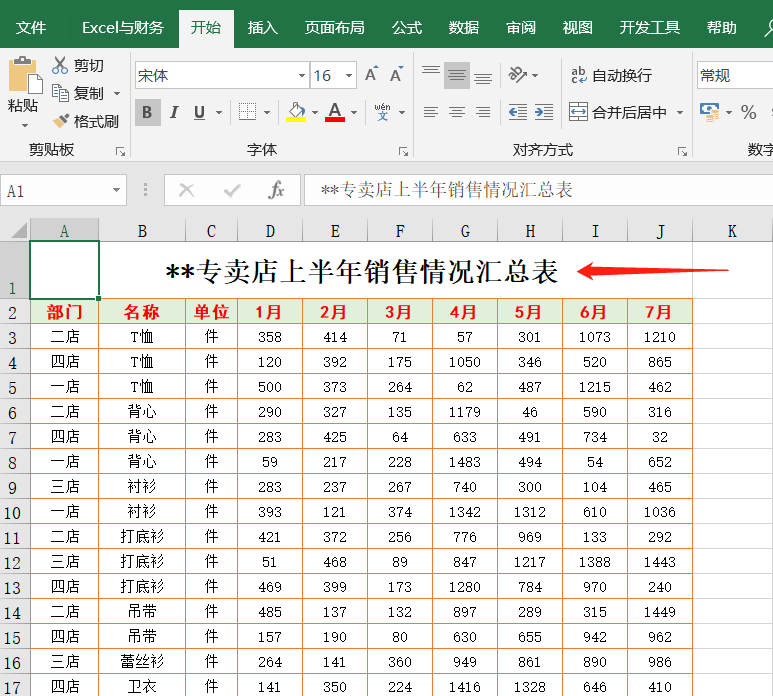This screenshot has height=696, width=773.
Task: Switch to 数据 data tab
Action: pyautogui.click(x=463, y=28)
